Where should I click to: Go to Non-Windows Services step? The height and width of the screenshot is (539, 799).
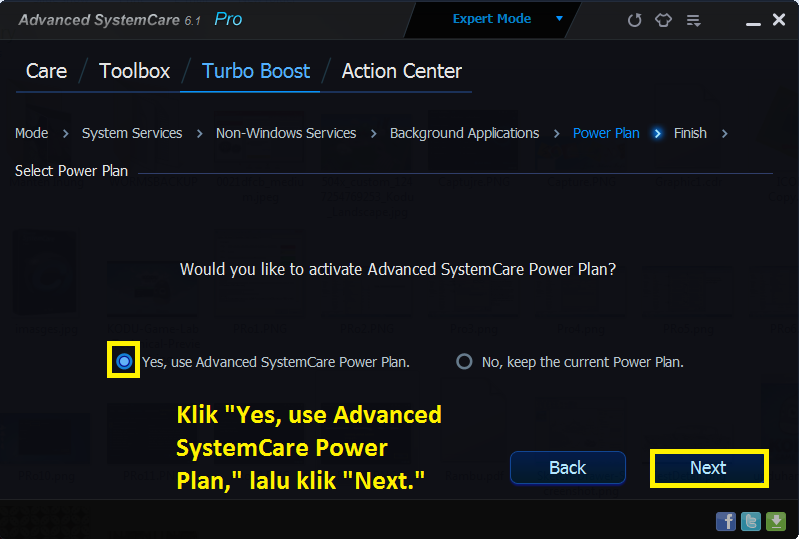coord(286,133)
